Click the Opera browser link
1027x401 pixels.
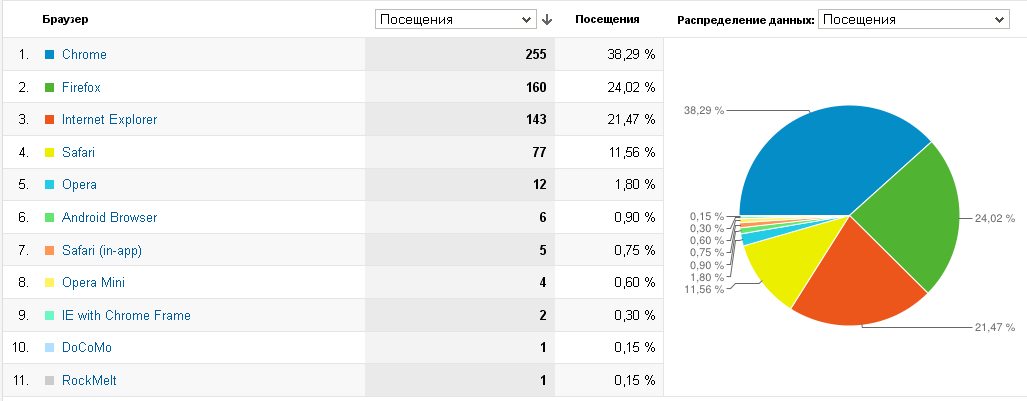(x=79, y=185)
